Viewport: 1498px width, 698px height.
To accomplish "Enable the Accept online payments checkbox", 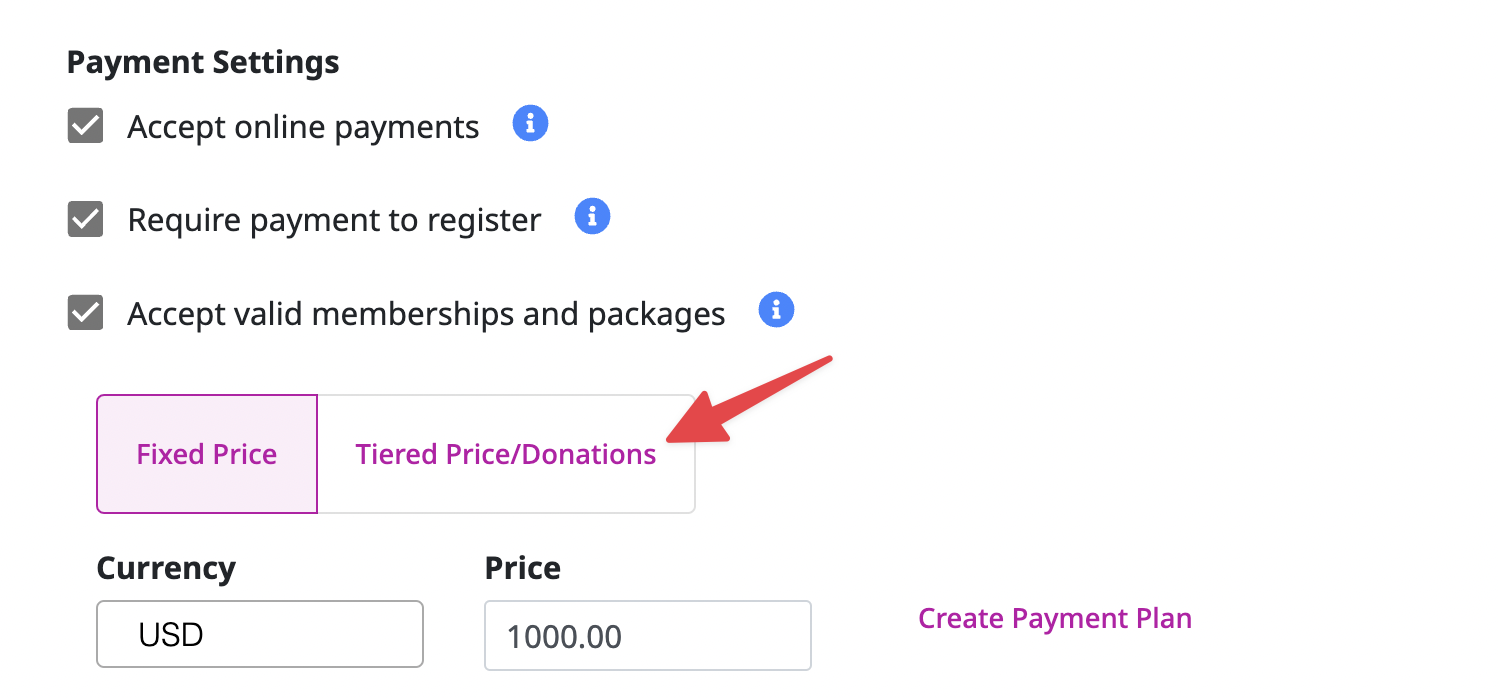I will 85,126.
